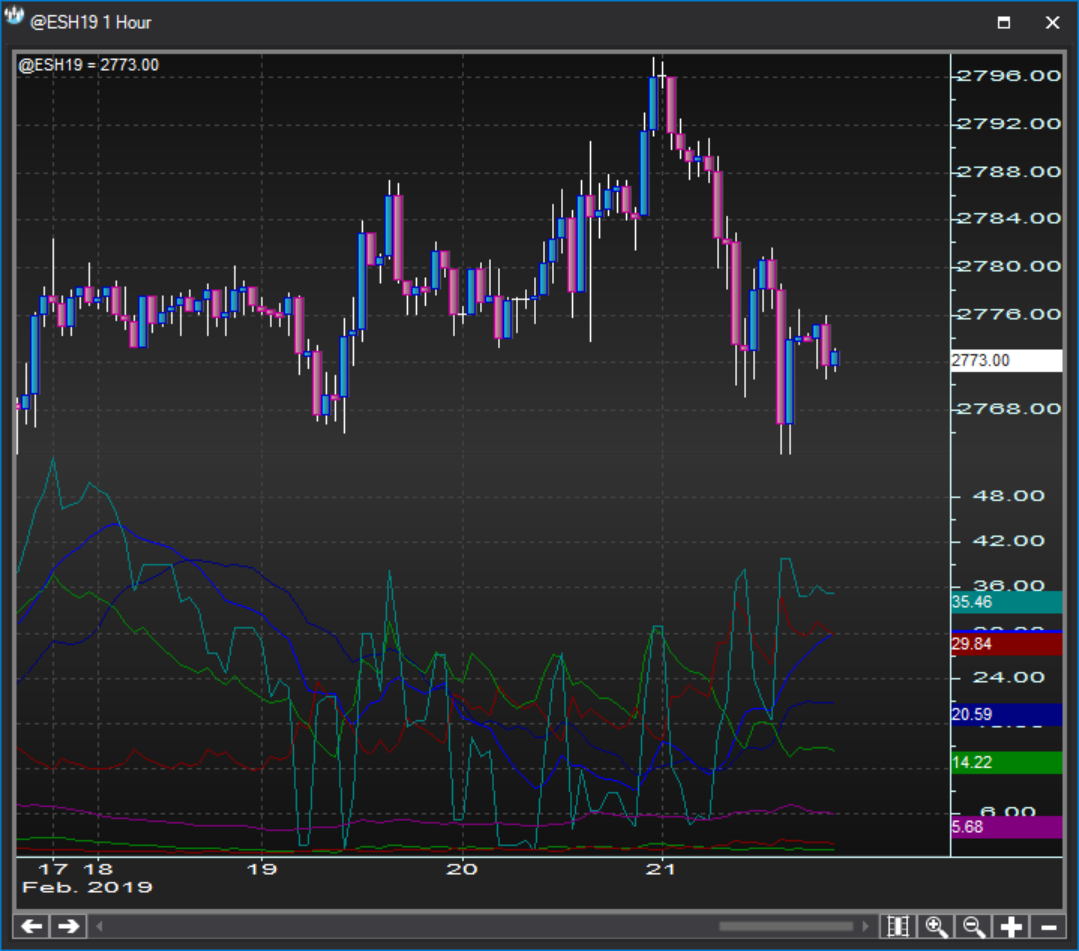Click the 2796.00 price axis label

pyautogui.click(x=1009, y=76)
